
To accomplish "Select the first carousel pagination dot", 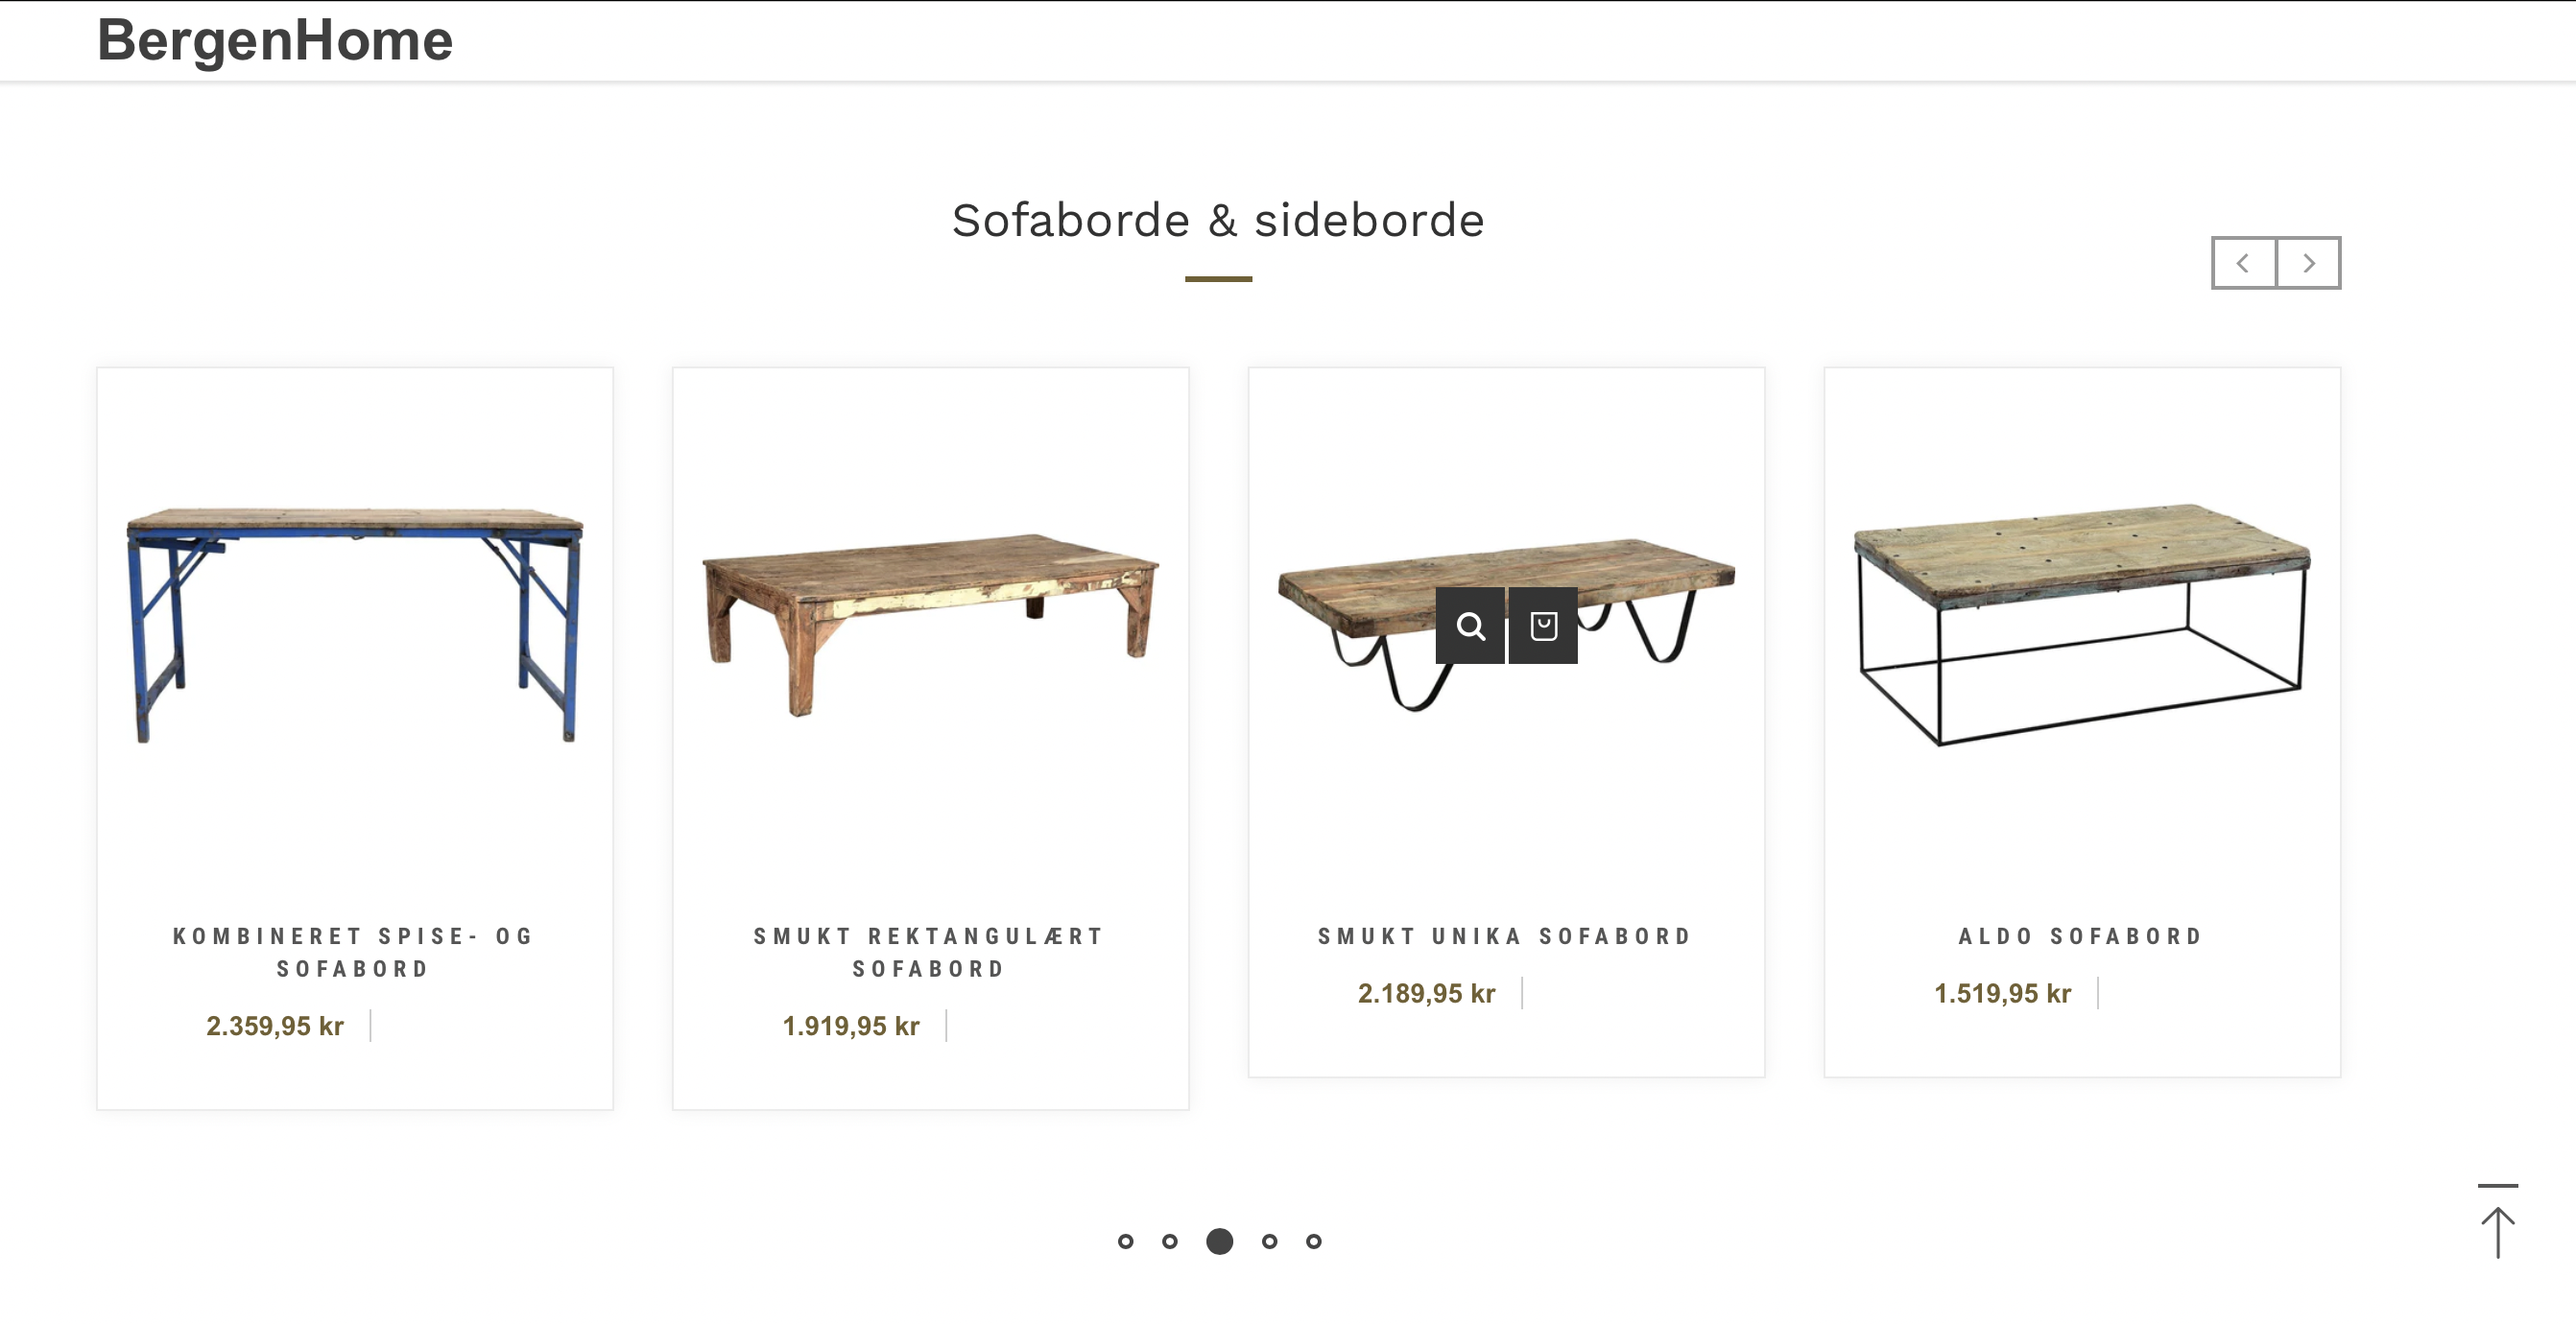I will click(x=1125, y=1241).
